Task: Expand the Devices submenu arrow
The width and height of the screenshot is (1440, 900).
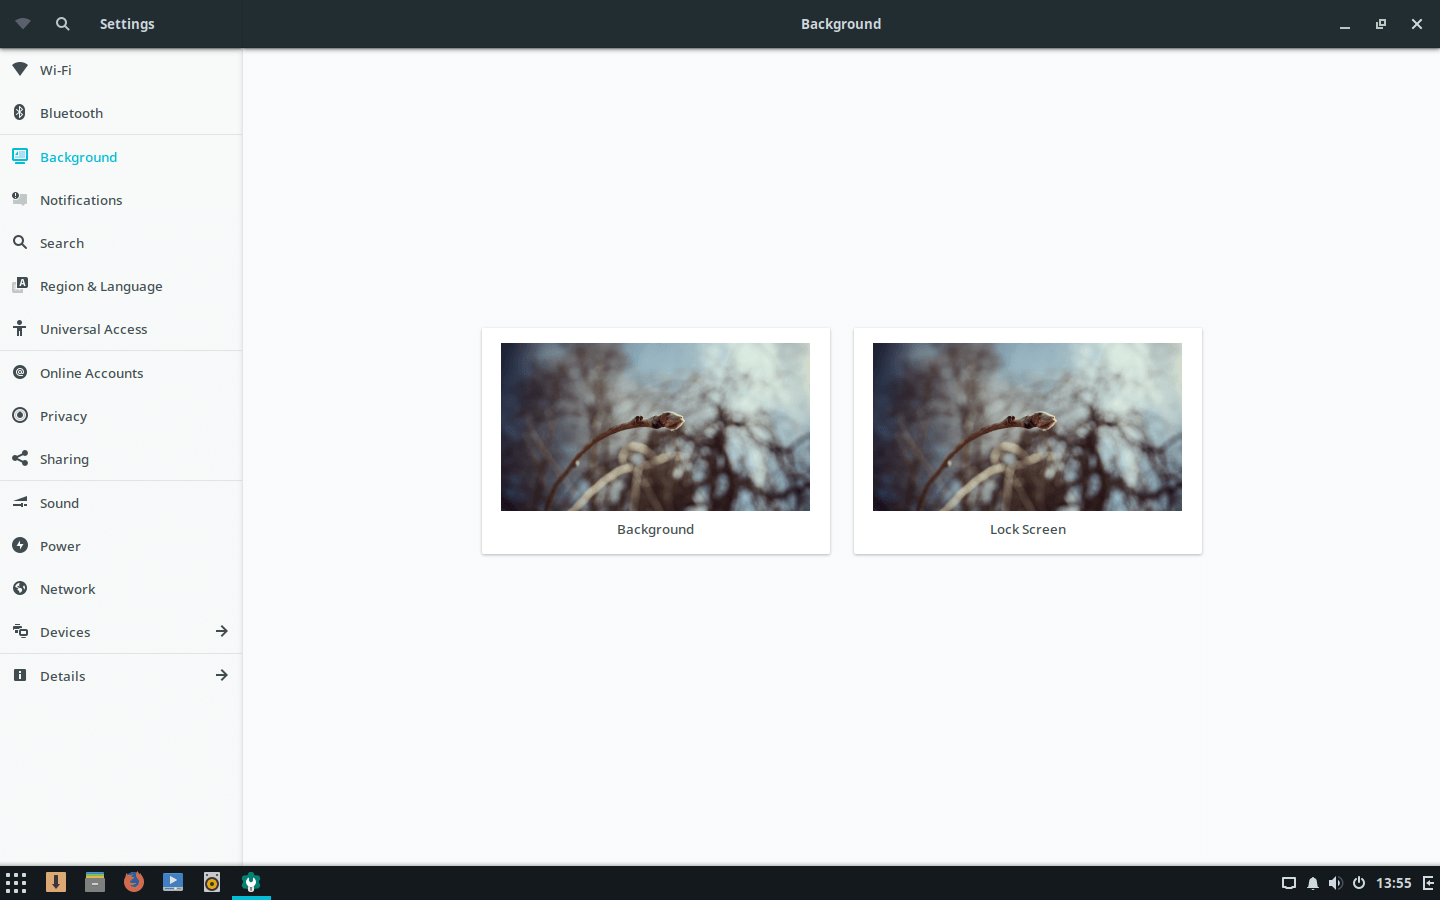Action: (222, 631)
